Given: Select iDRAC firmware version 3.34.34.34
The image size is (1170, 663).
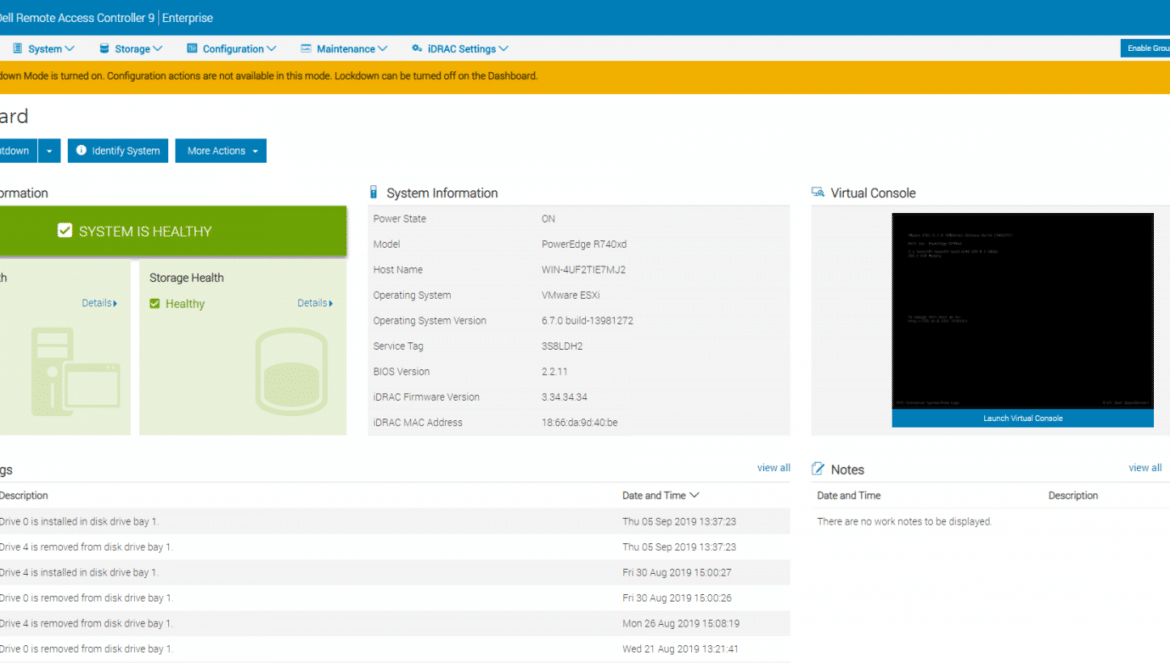Looking at the screenshot, I should (564, 397).
